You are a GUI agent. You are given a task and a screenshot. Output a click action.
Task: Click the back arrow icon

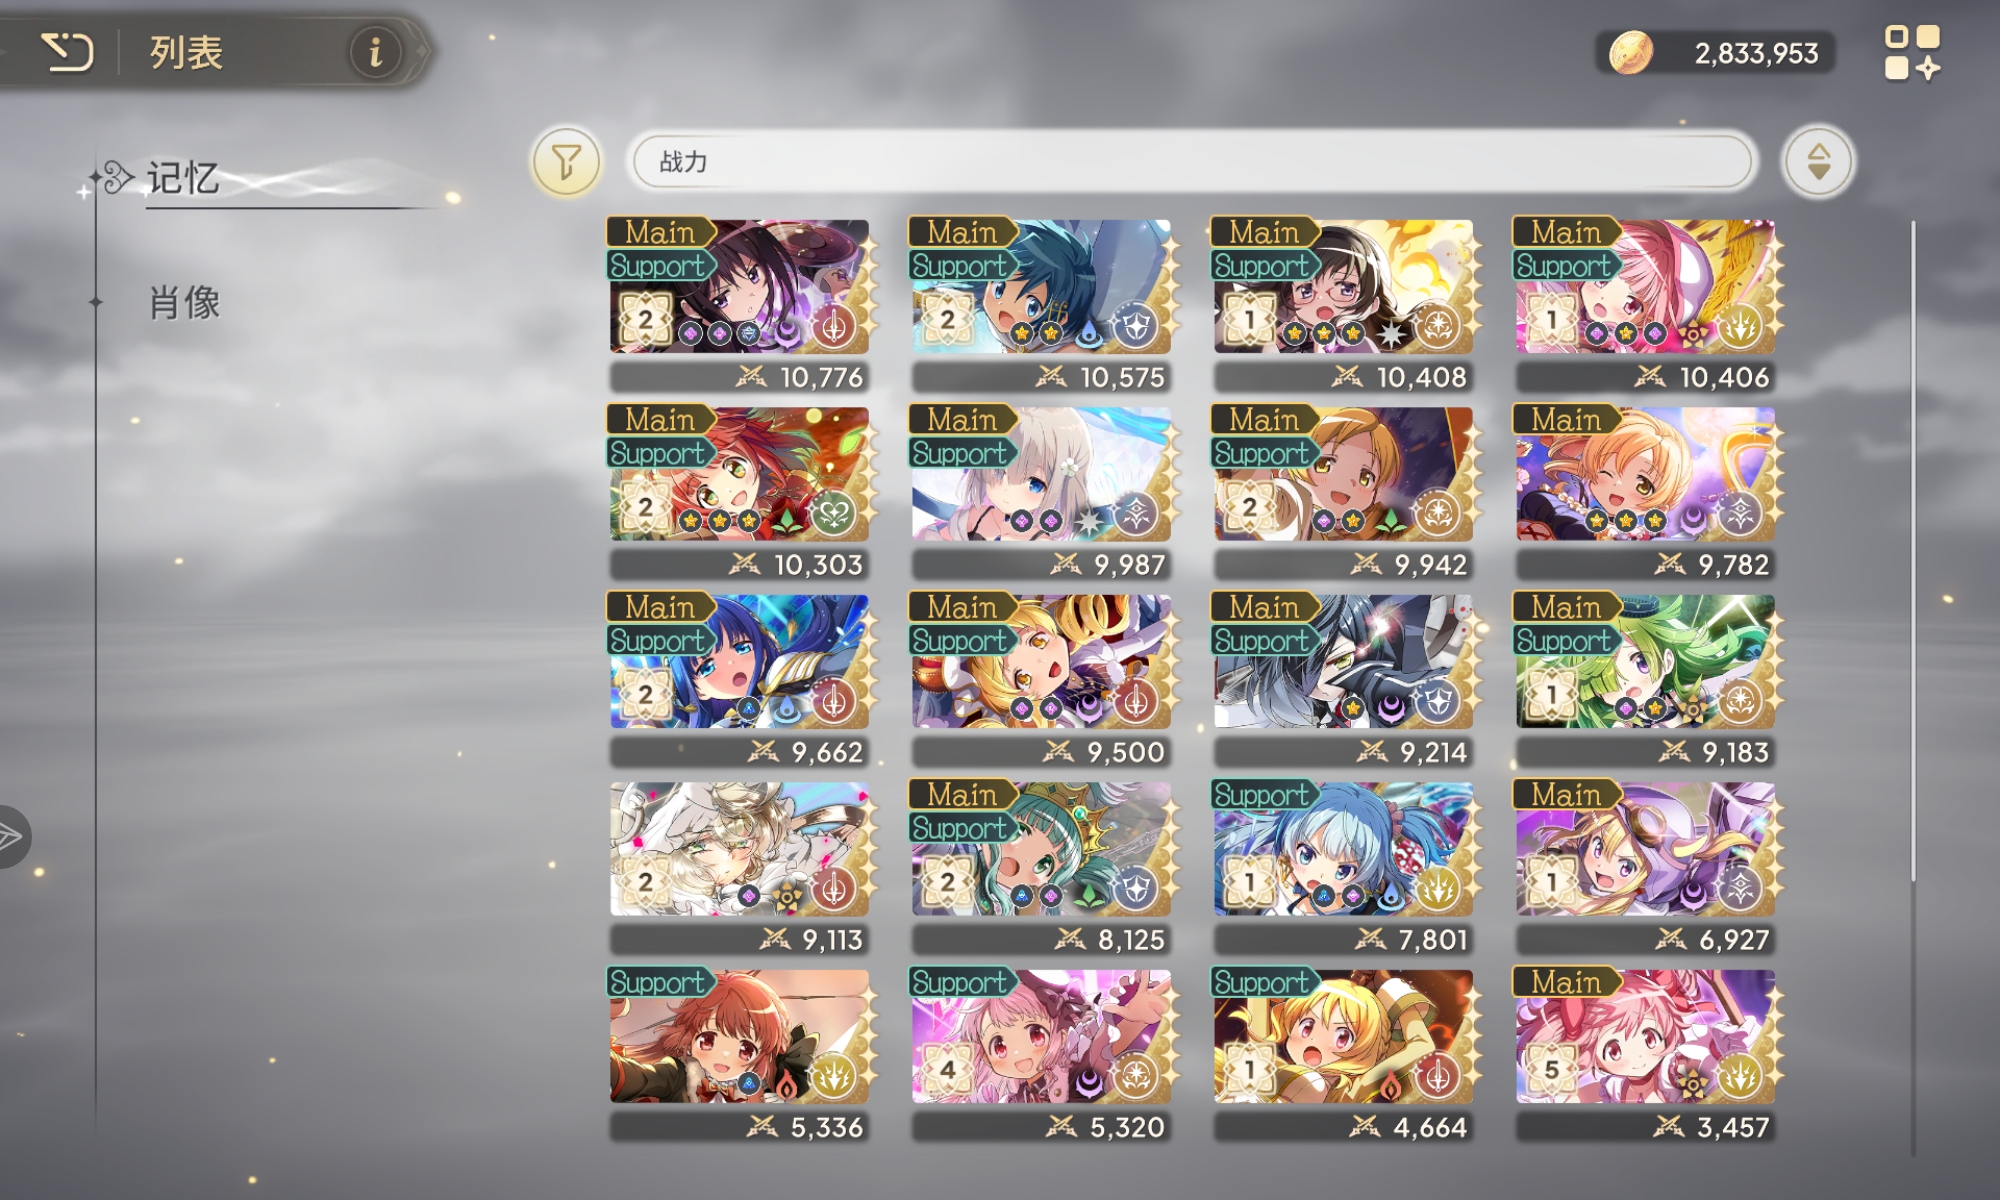coord(67,52)
